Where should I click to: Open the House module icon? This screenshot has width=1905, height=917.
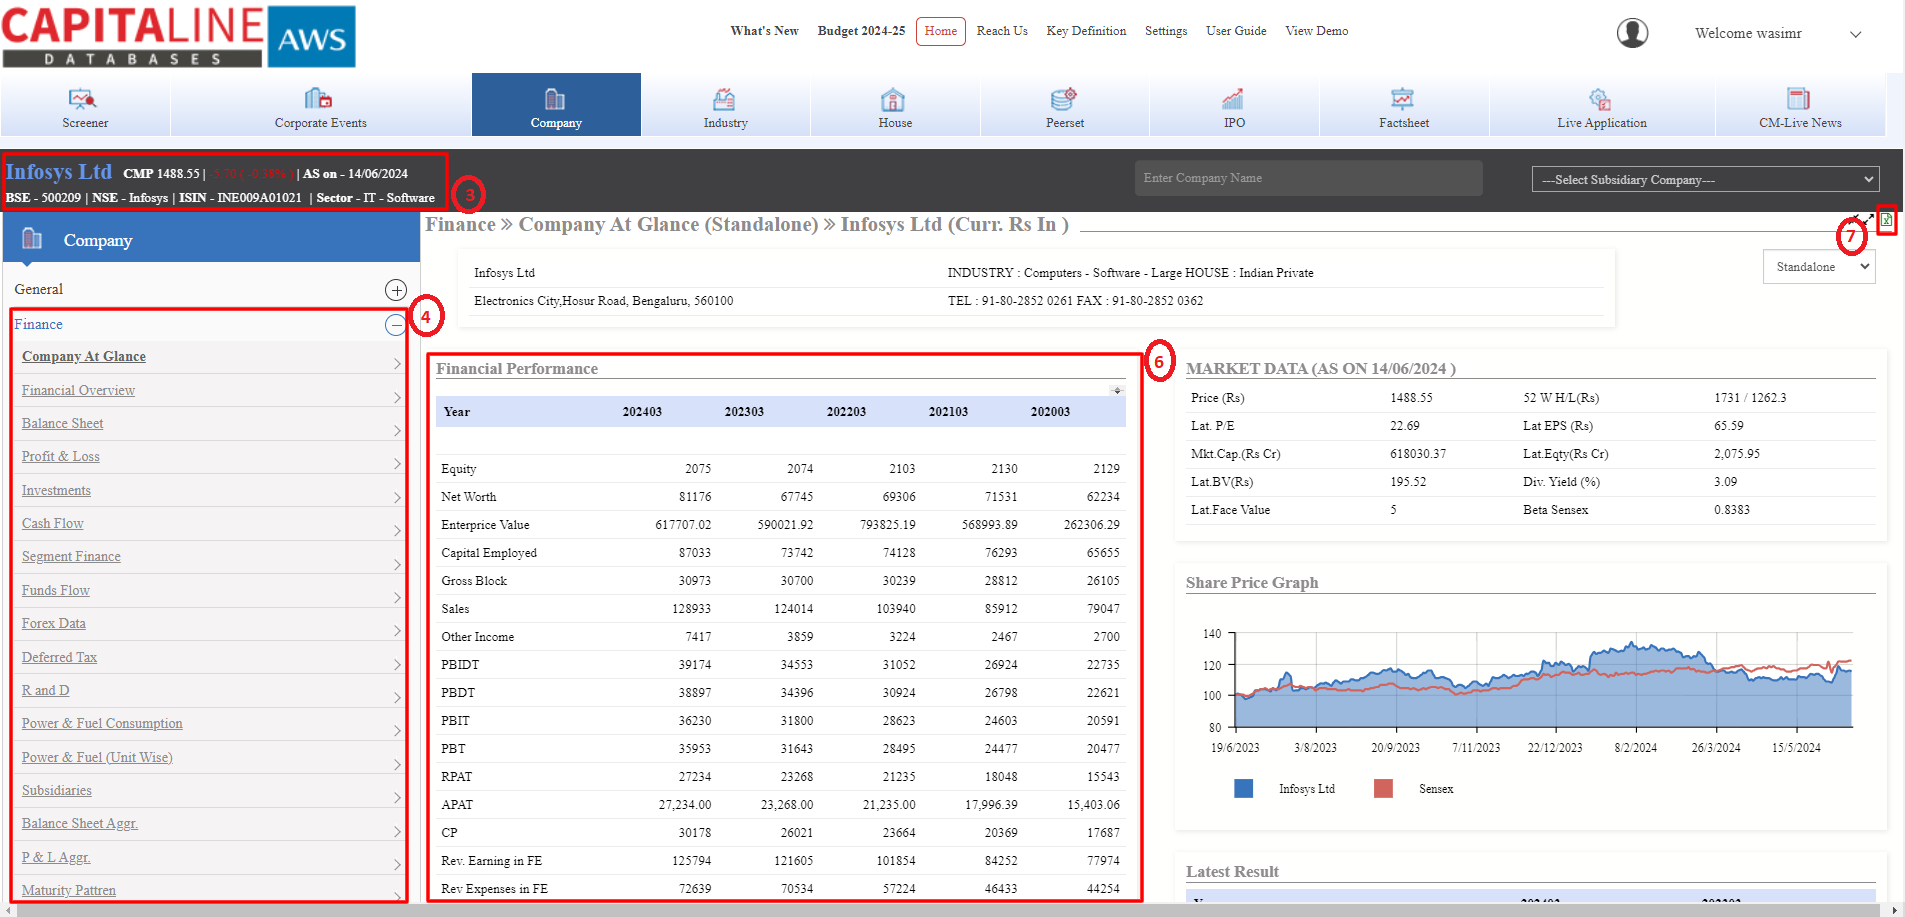(893, 99)
